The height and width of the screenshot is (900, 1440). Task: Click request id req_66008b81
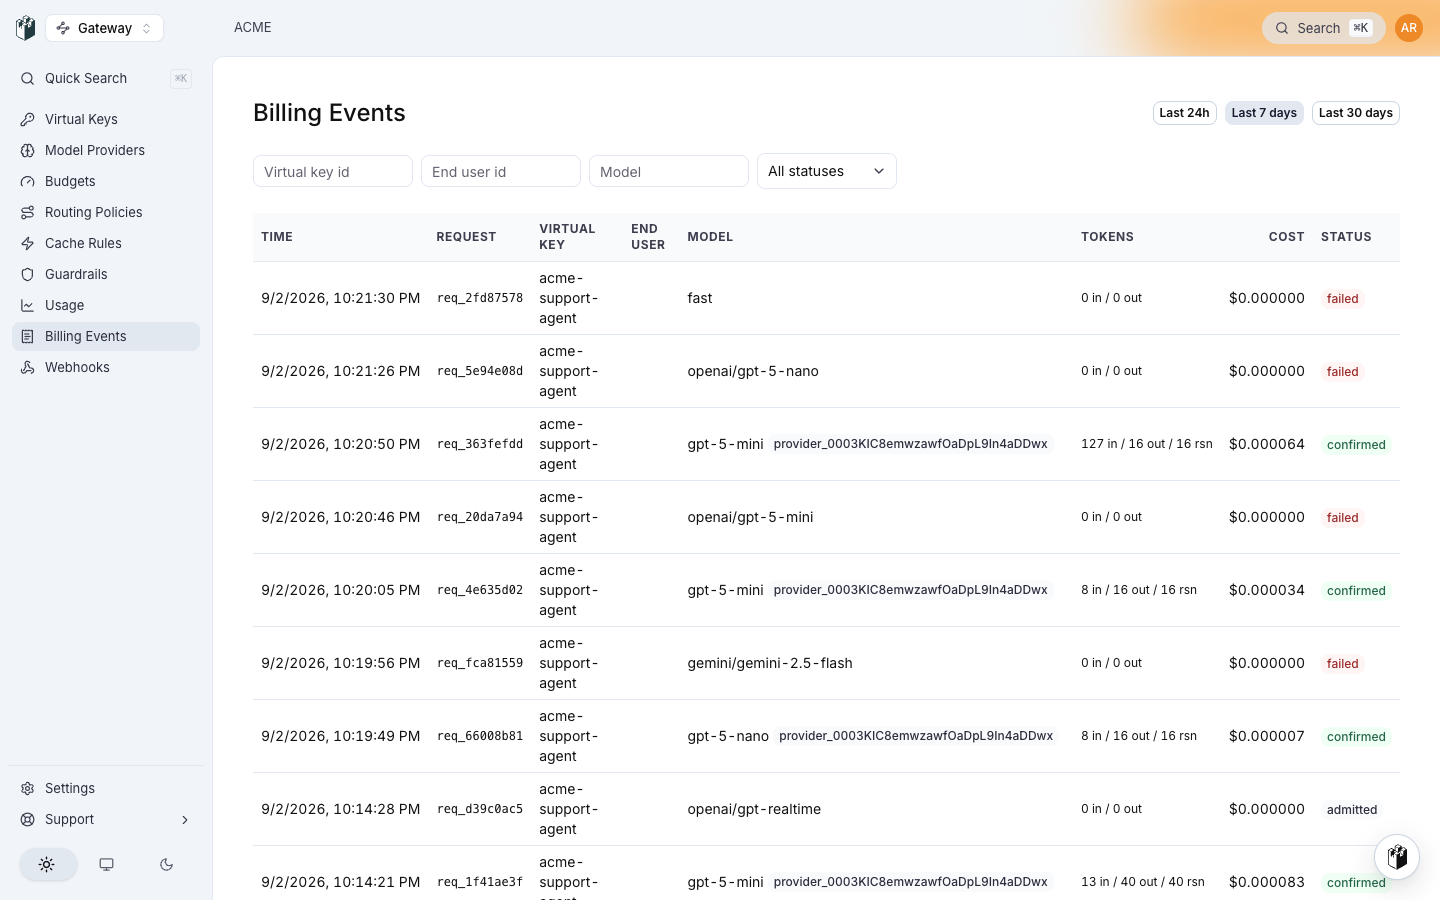[x=480, y=736]
